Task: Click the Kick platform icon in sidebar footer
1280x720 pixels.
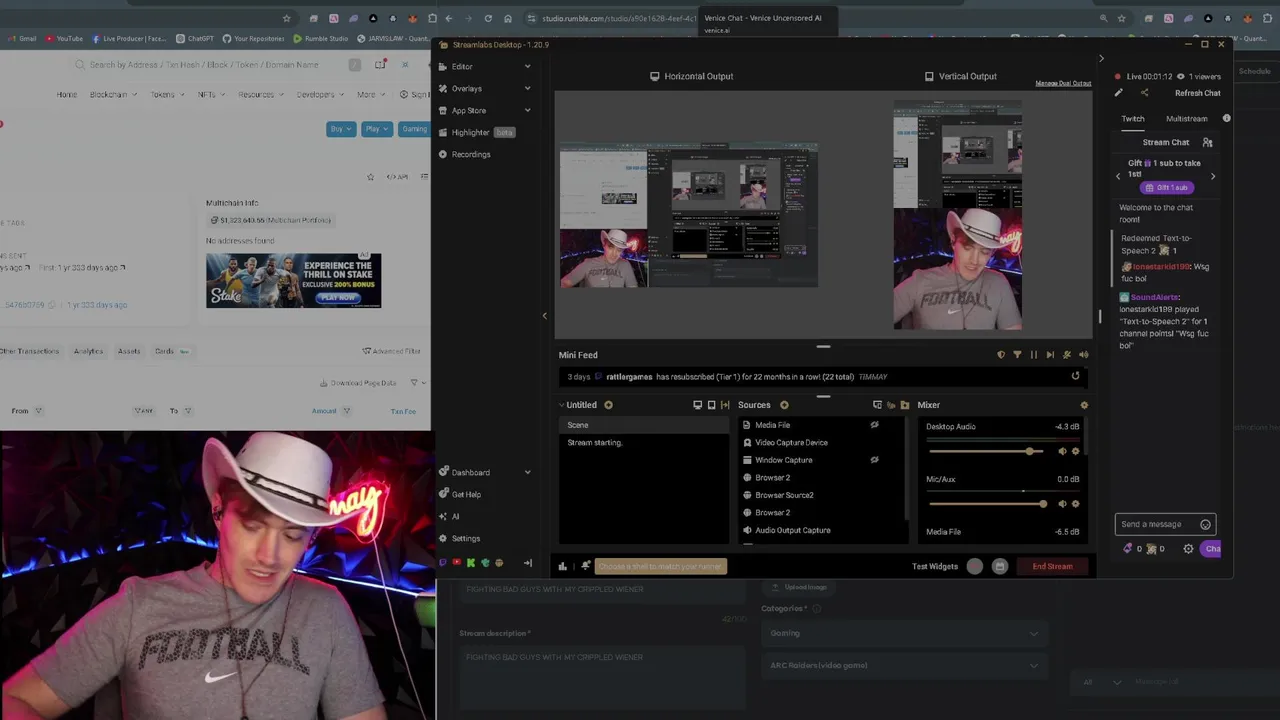Action: (471, 563)
